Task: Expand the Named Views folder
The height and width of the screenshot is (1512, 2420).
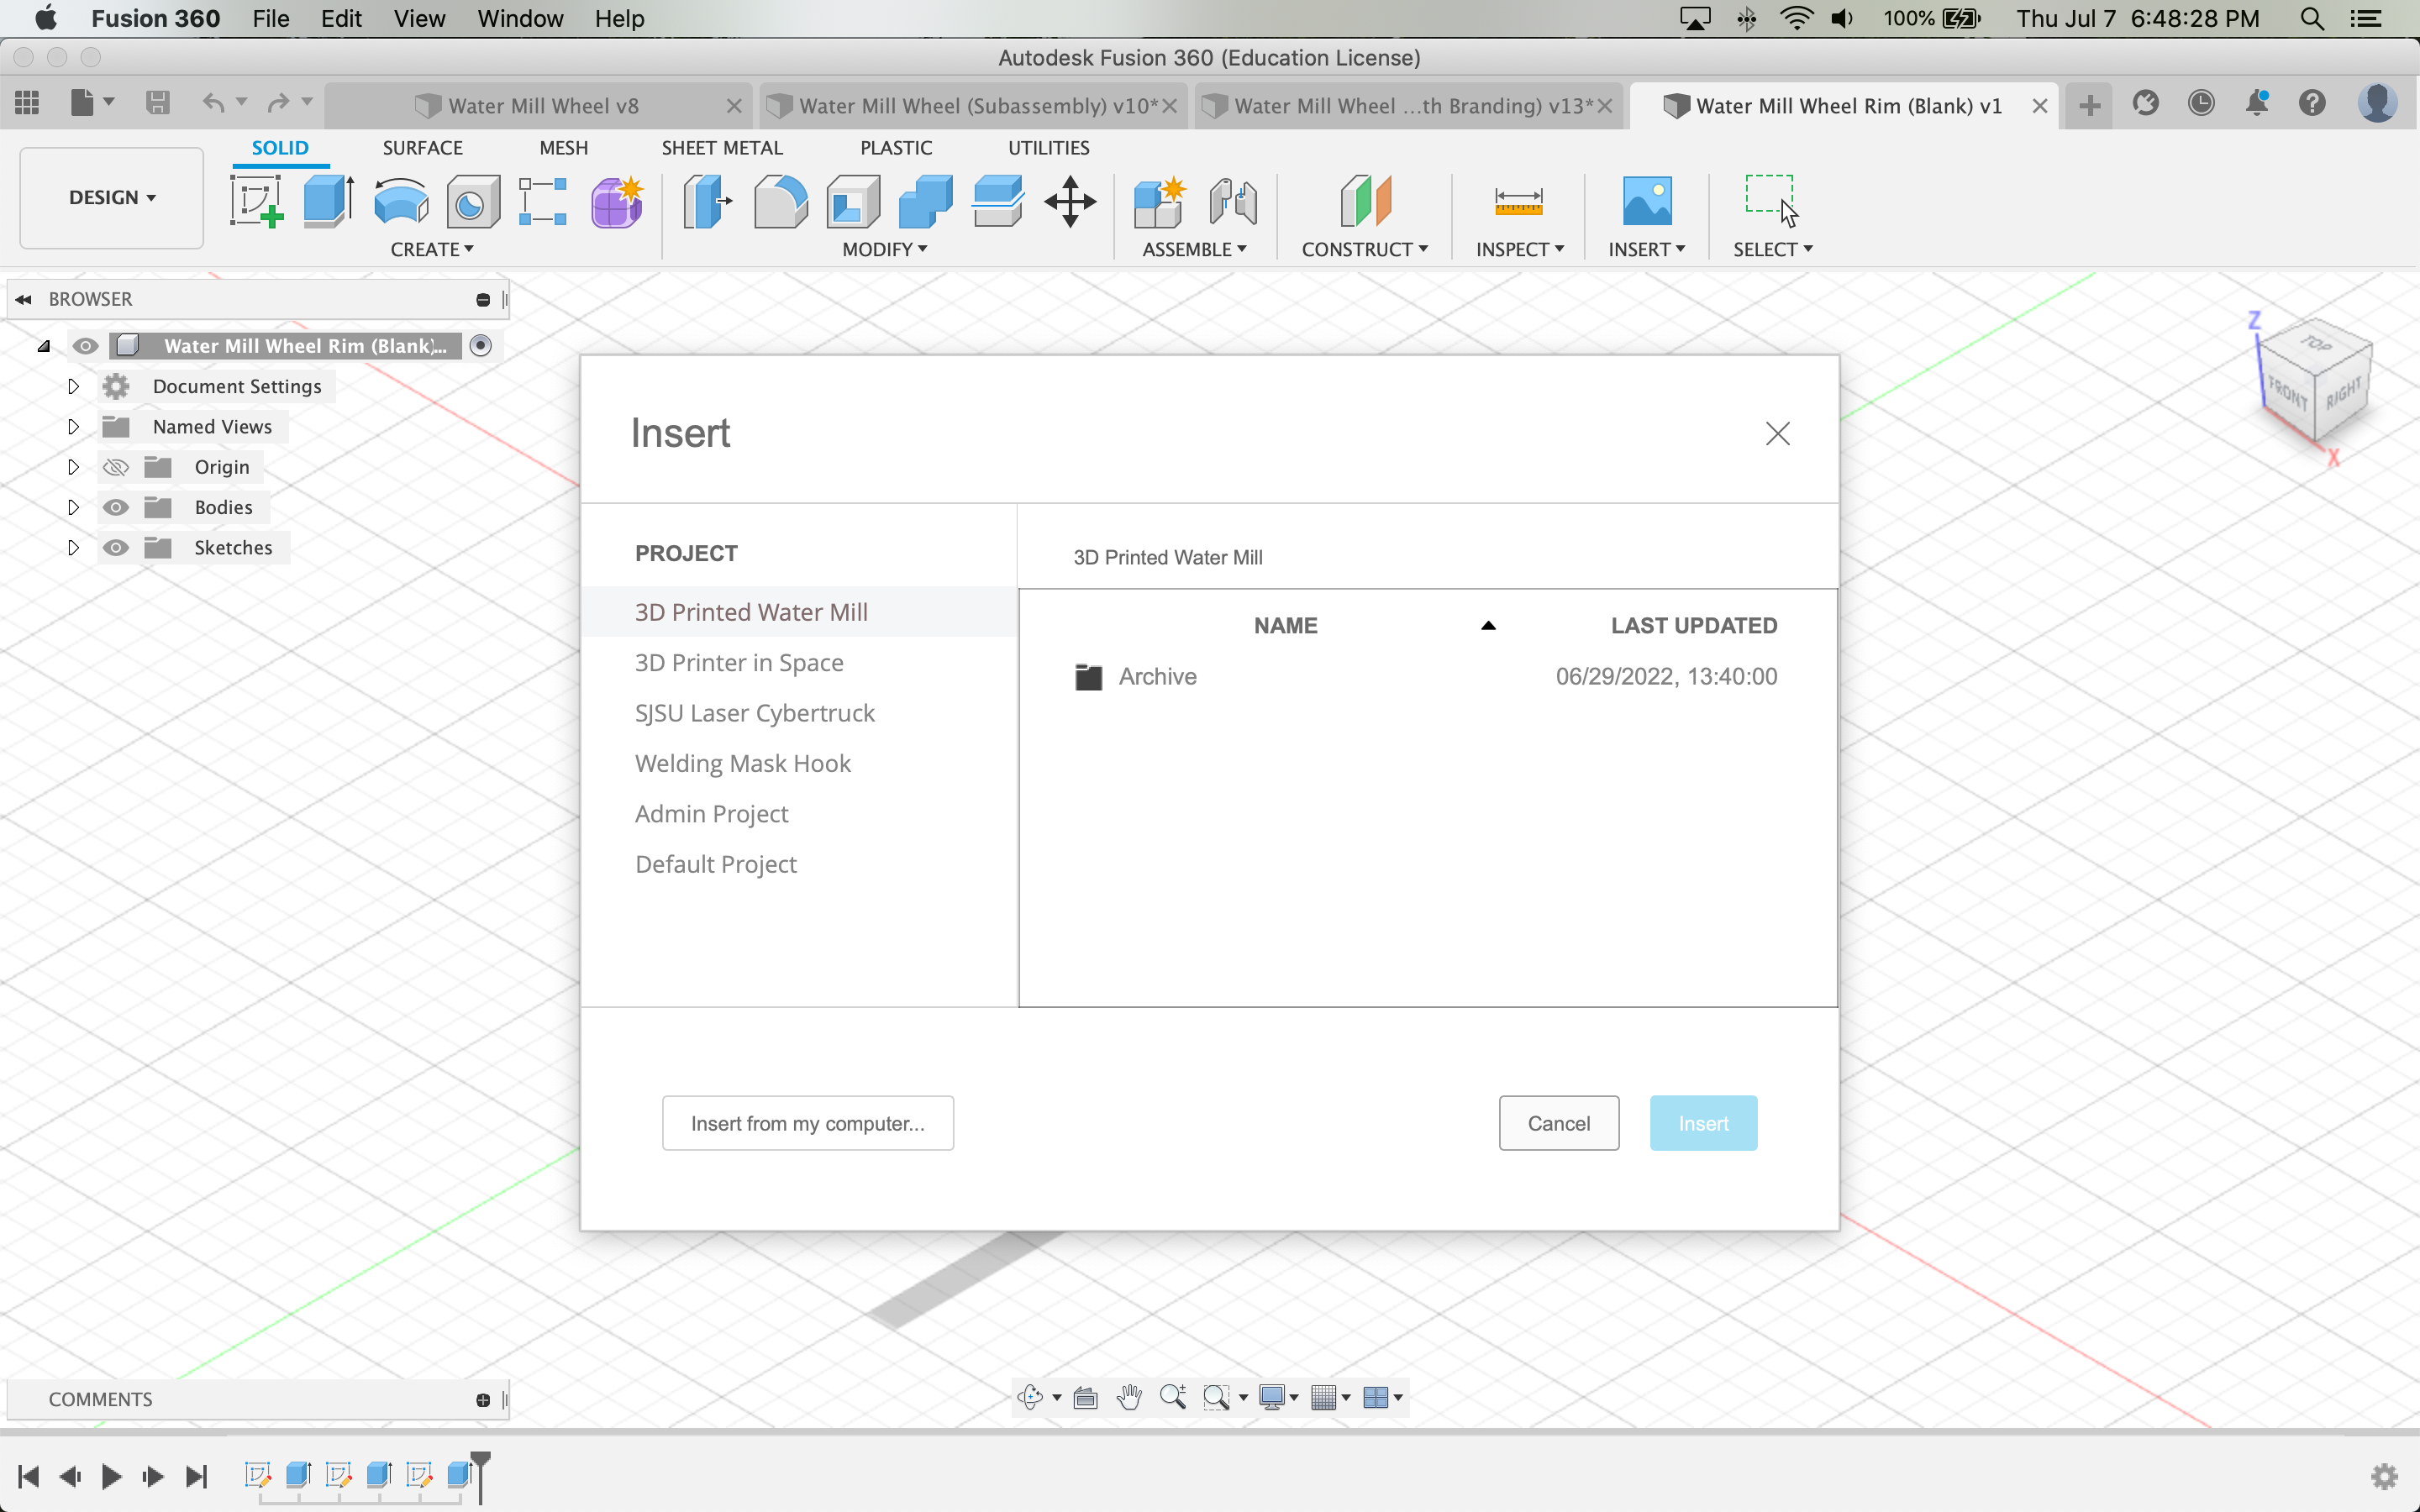Action: click(x=72, y=426)
